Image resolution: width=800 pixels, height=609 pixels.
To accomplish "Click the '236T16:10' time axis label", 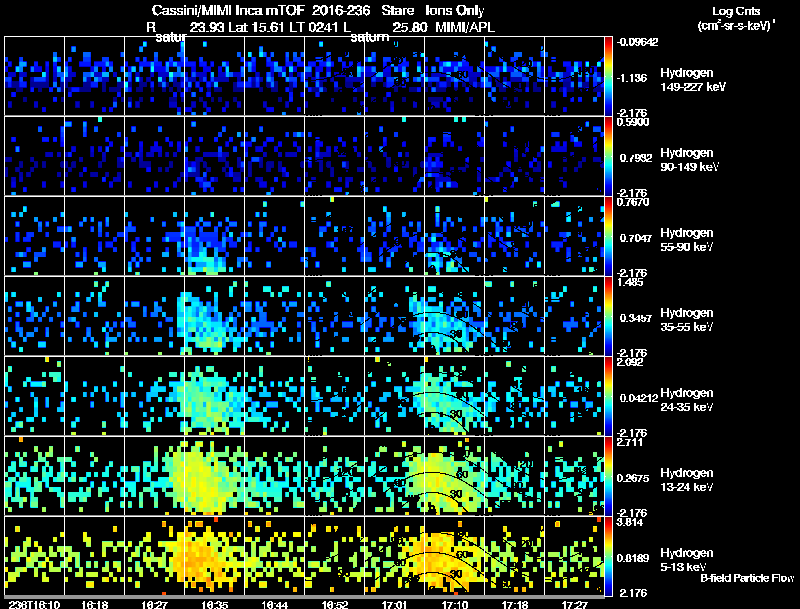I will 34,604.
